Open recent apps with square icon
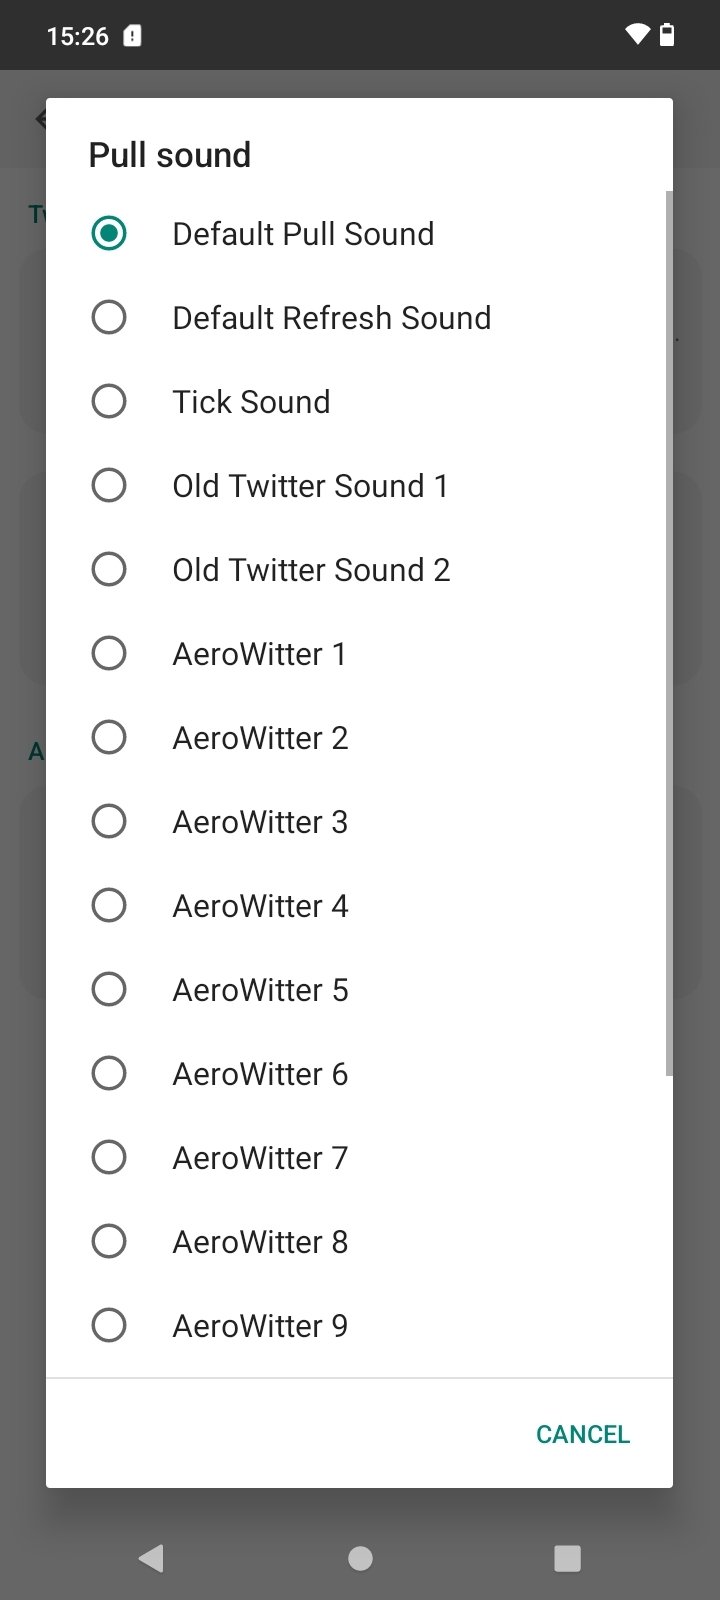 [568, 1557]
